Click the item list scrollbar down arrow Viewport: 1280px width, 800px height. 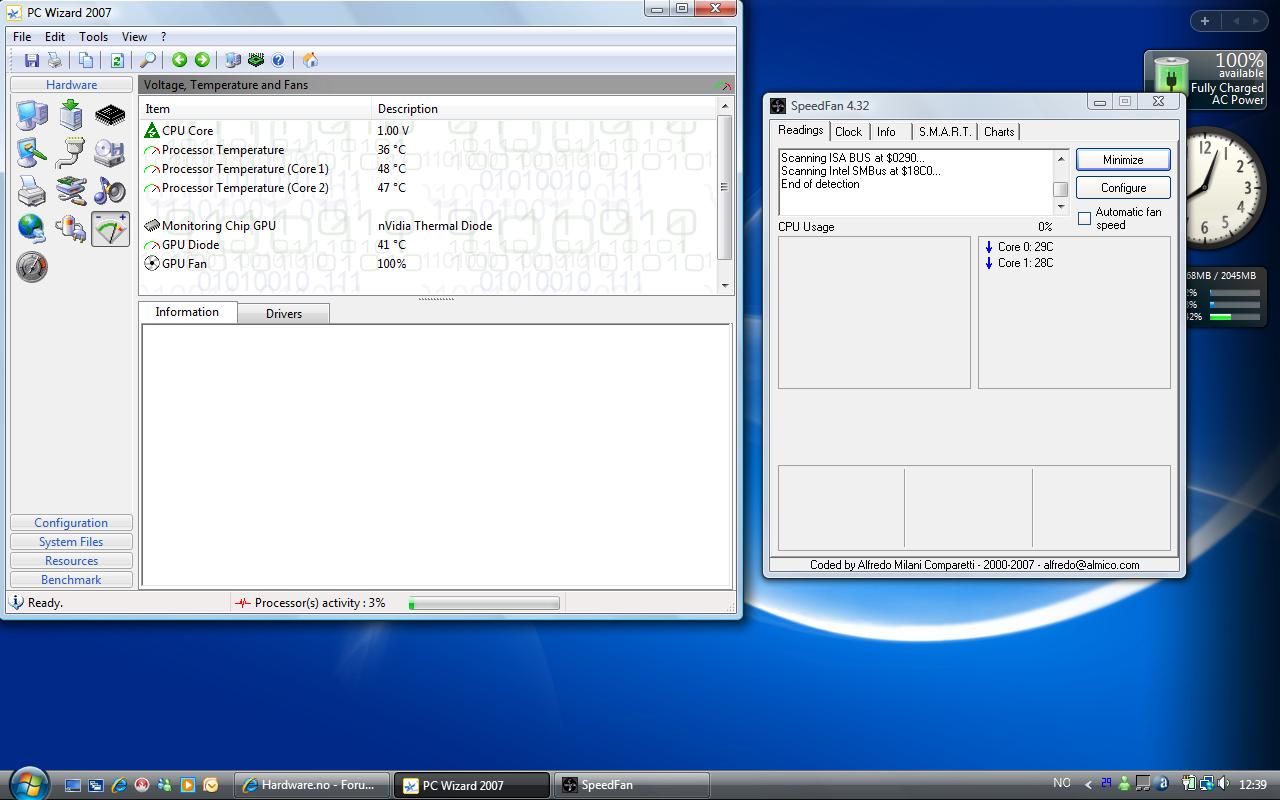(x=726, y=285)
